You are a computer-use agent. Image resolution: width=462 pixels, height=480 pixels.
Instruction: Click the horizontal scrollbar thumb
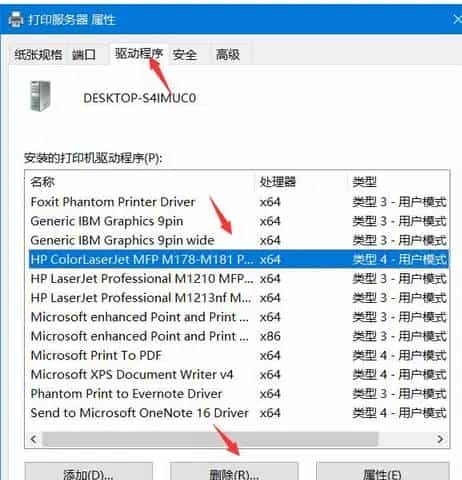(x=211, y=439)
